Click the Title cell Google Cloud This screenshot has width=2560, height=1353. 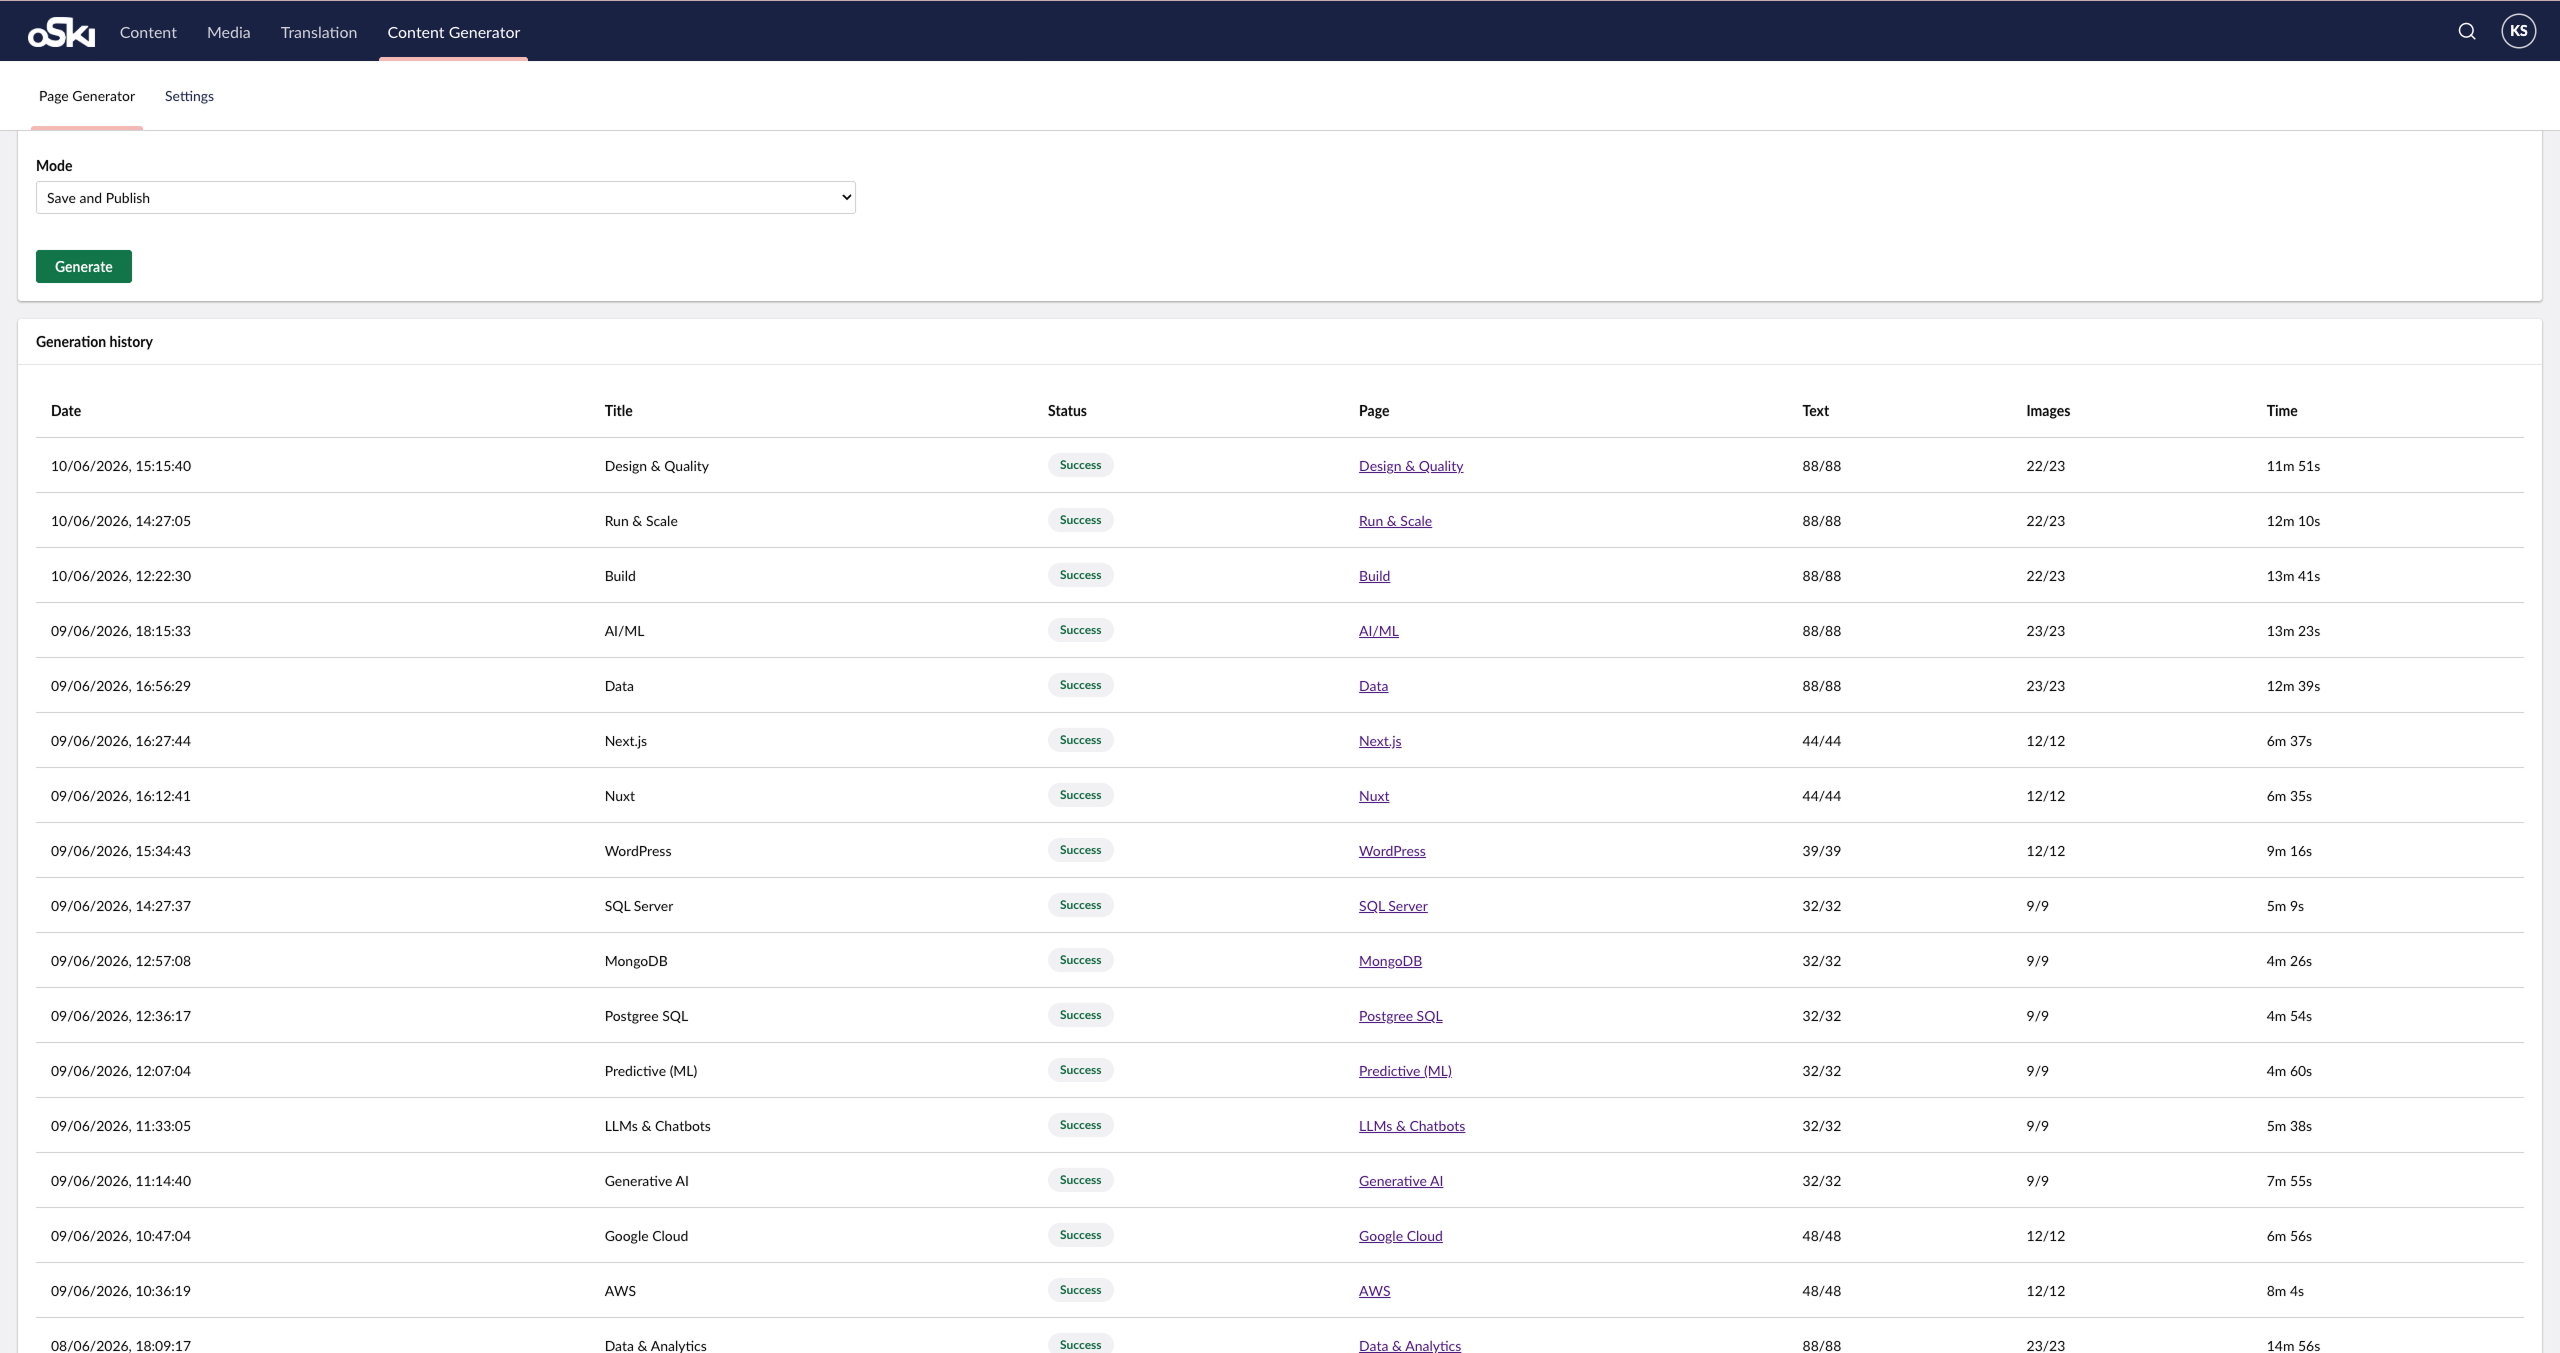[x=646, y=1236]
